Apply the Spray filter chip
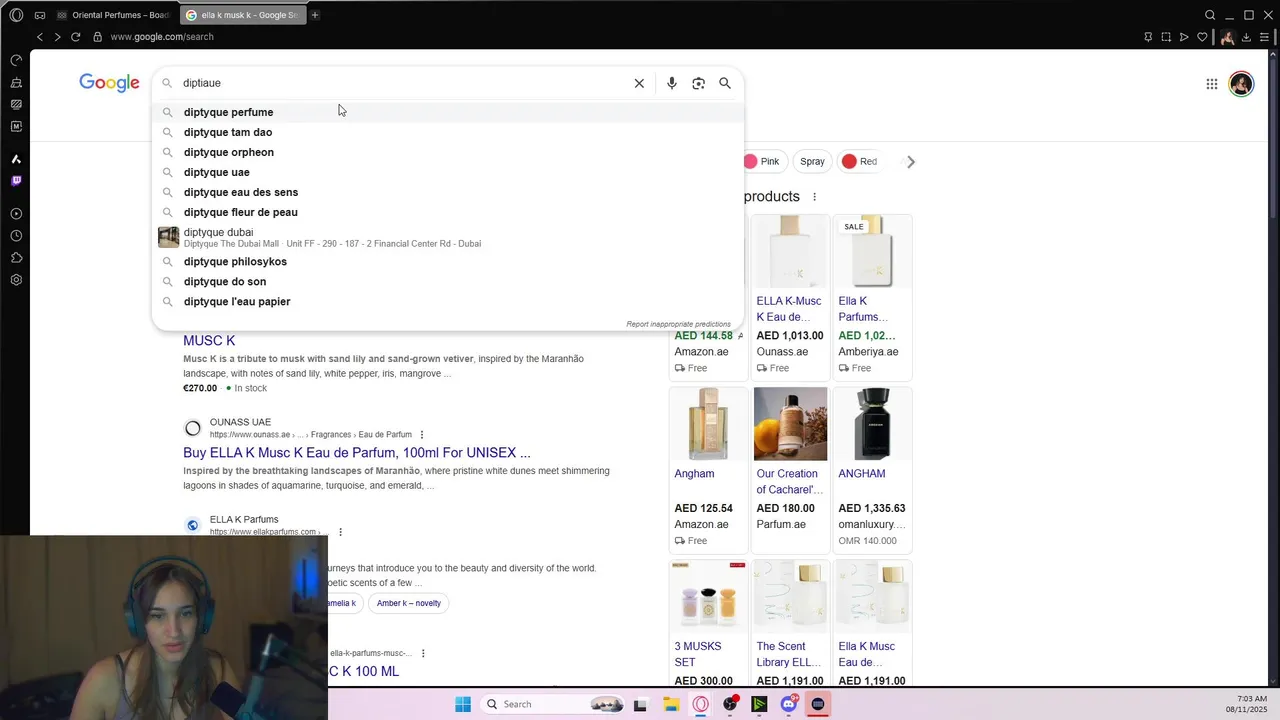Image resolution: width=1280 pixels, height=720 pixels. 812,161
